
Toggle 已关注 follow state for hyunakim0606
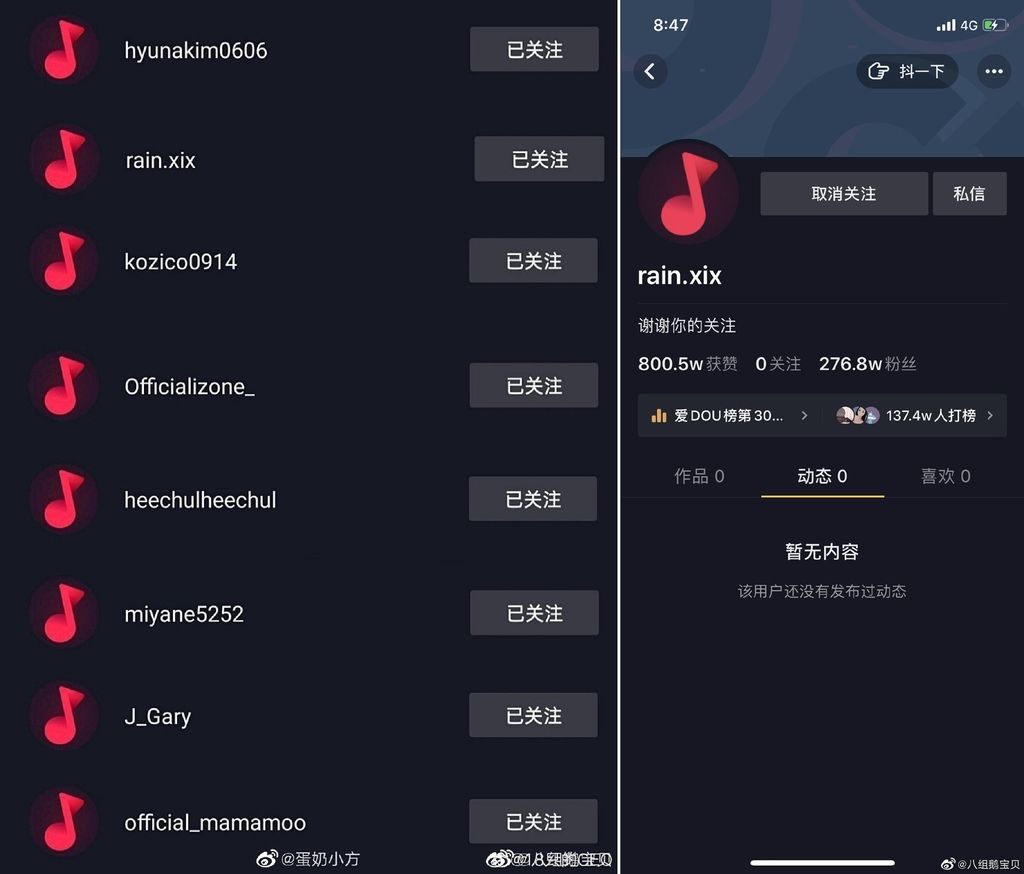(x=534, y=49)
